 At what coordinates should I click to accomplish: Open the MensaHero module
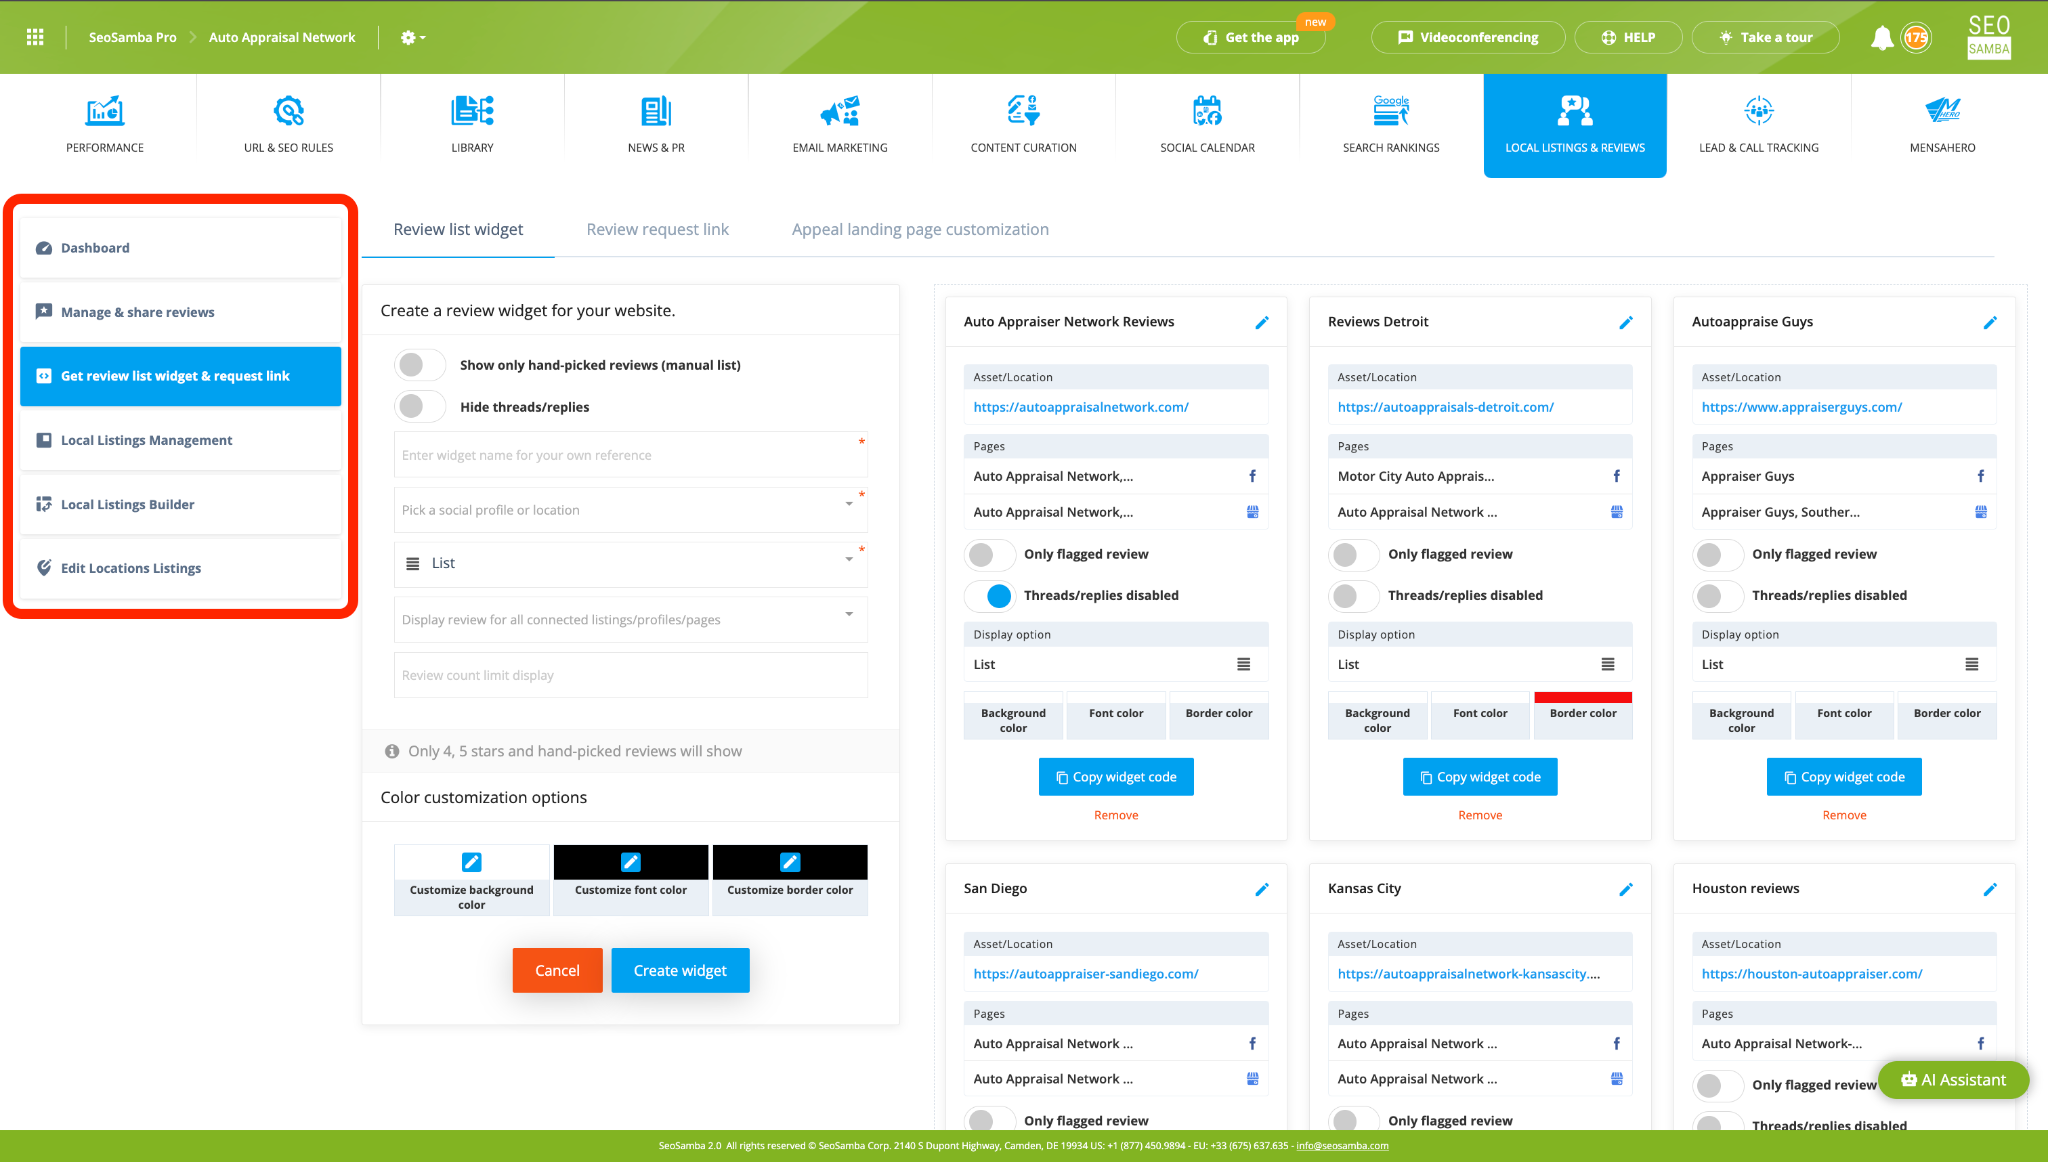(1942, 125)
